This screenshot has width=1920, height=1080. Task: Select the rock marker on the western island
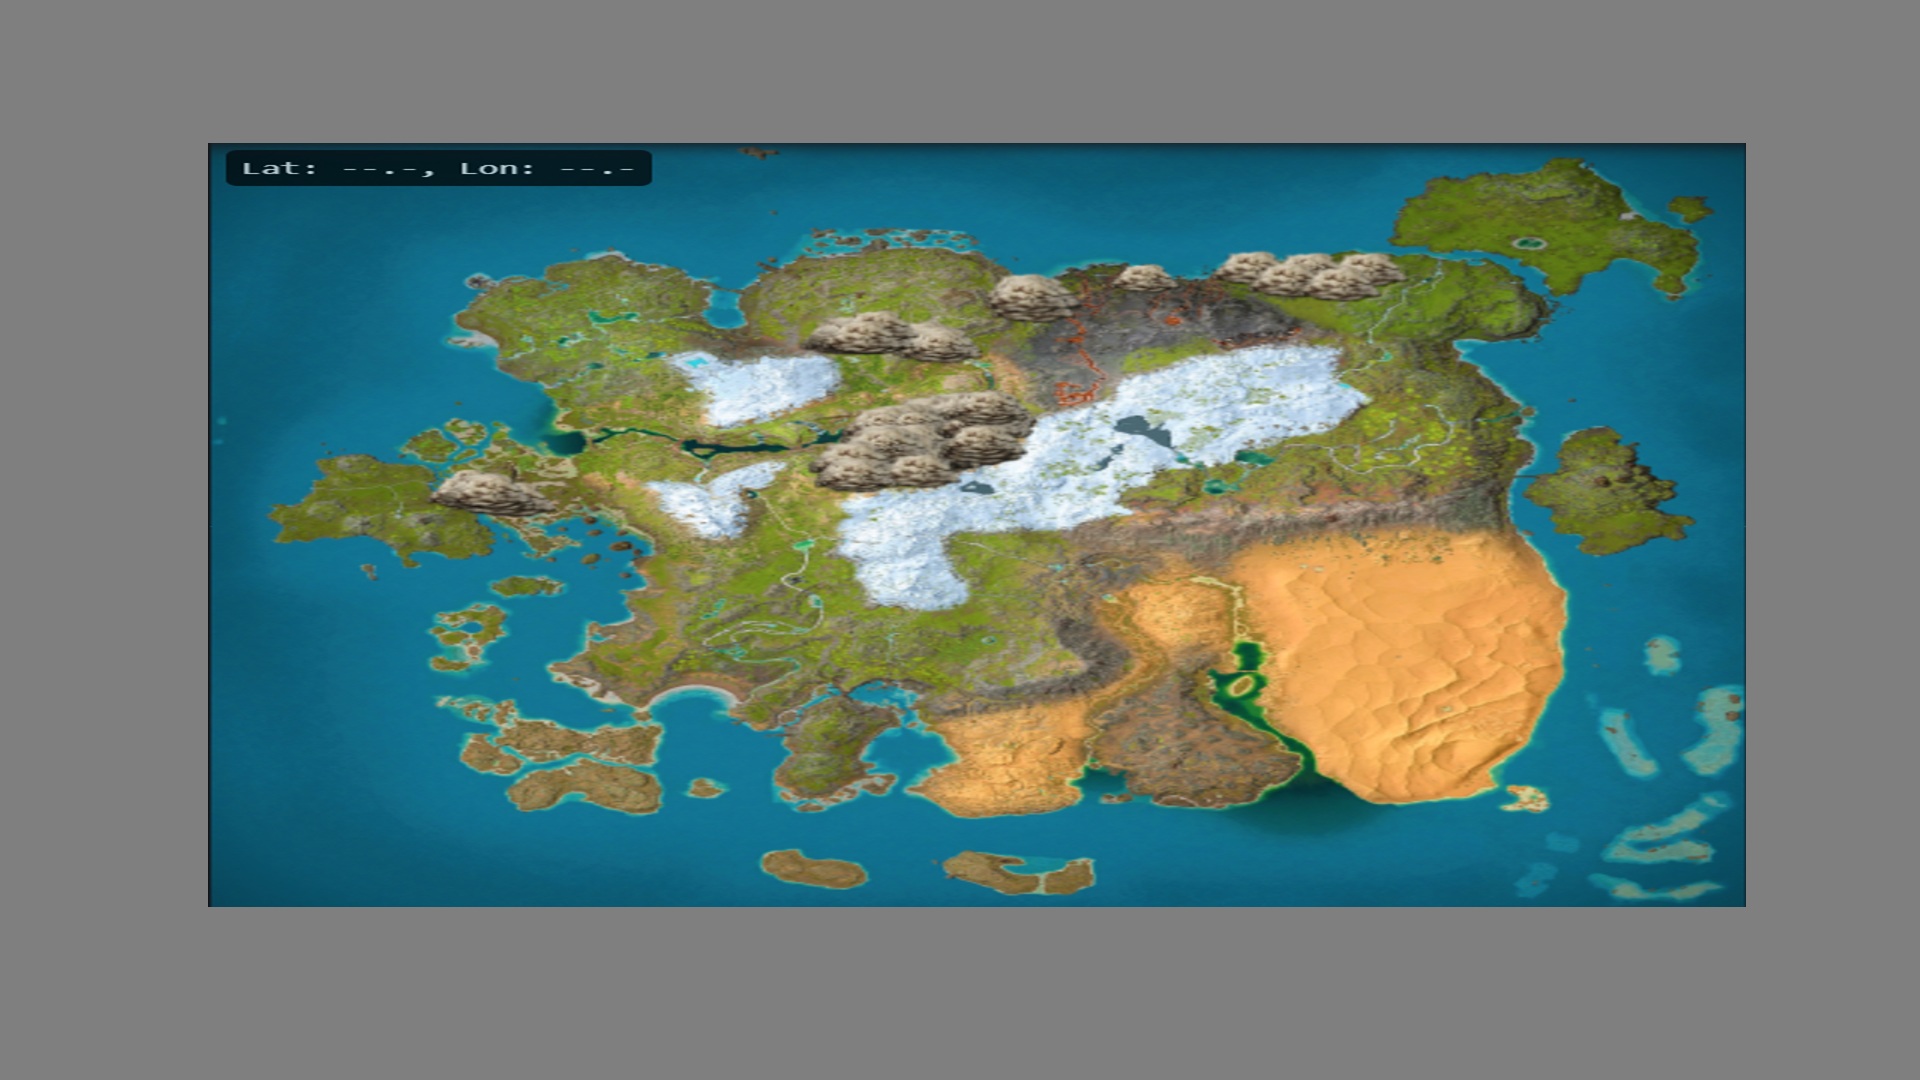(x=491, y=493)
